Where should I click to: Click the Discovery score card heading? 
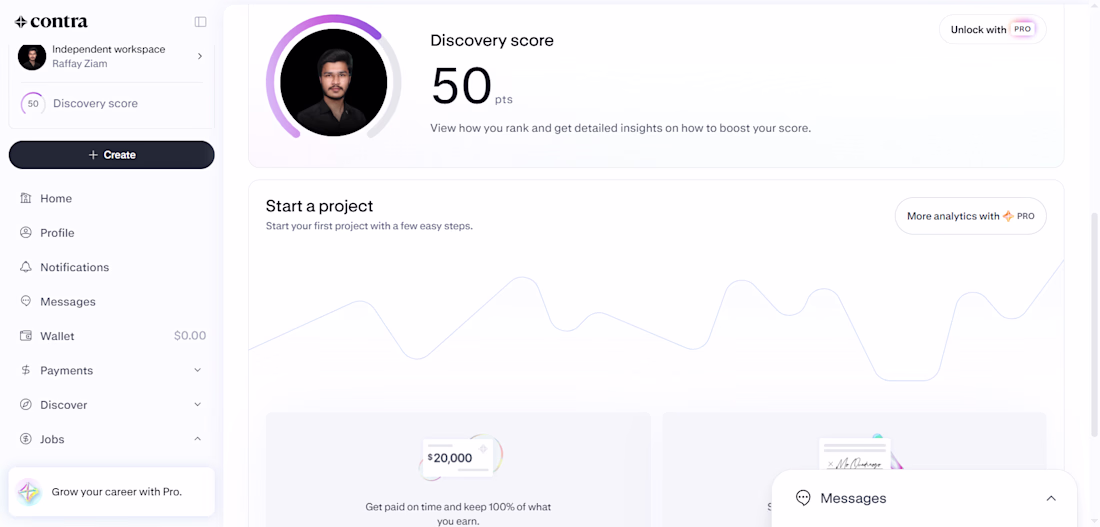[492, 41]
